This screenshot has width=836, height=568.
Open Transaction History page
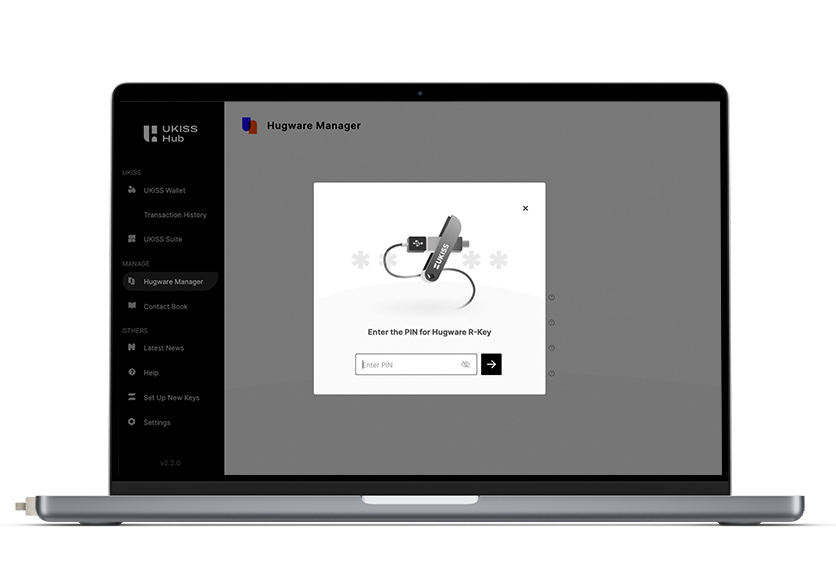175,215
